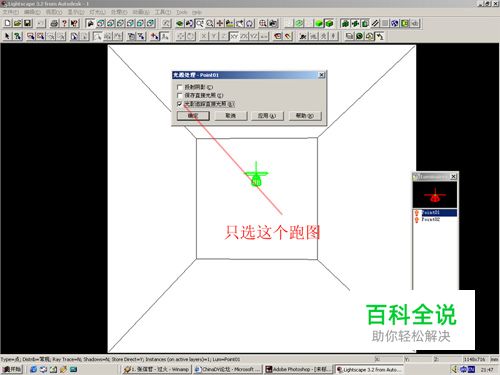Viewport: 500px width, 375px height.
Task: Click the 应用 (Apply) button
Action: click(267, 116)
